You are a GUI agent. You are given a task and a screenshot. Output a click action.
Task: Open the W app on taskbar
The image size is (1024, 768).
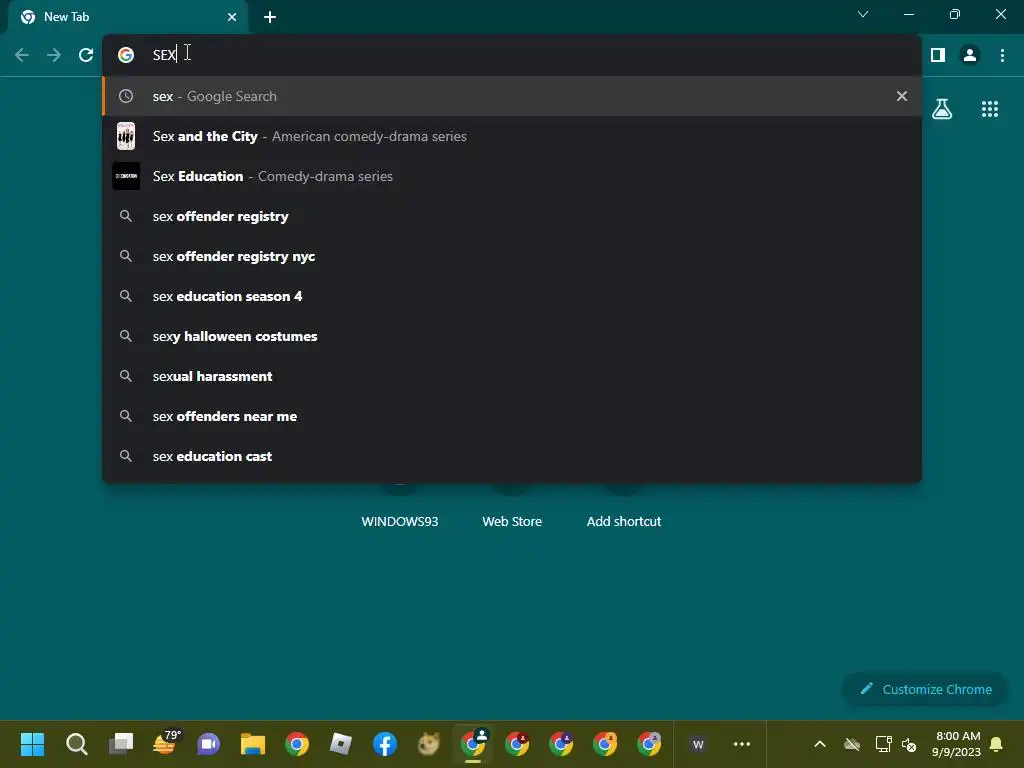[x=697, y=744]
